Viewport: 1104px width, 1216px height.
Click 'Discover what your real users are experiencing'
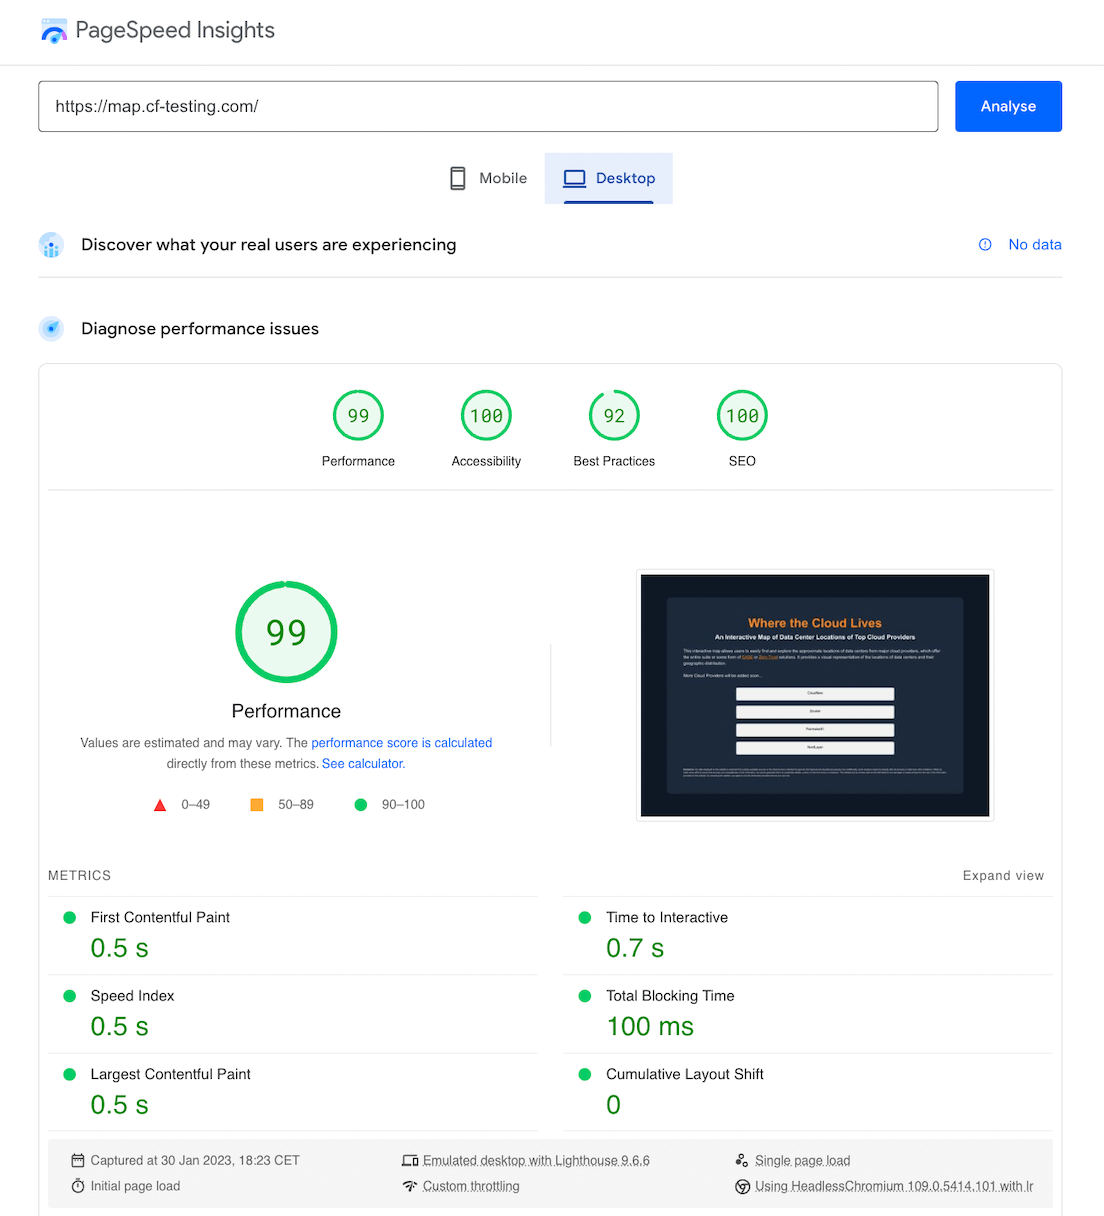[269, 245]
